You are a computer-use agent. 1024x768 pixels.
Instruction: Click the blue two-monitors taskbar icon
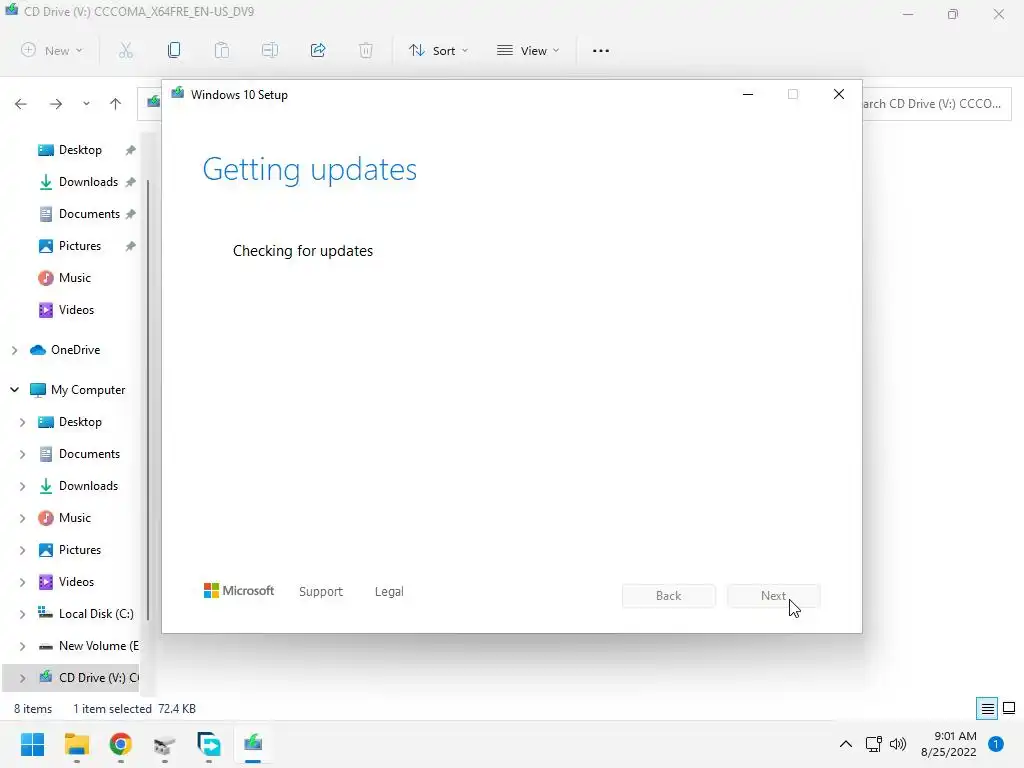pyautogui.click(x=208, y=744)
